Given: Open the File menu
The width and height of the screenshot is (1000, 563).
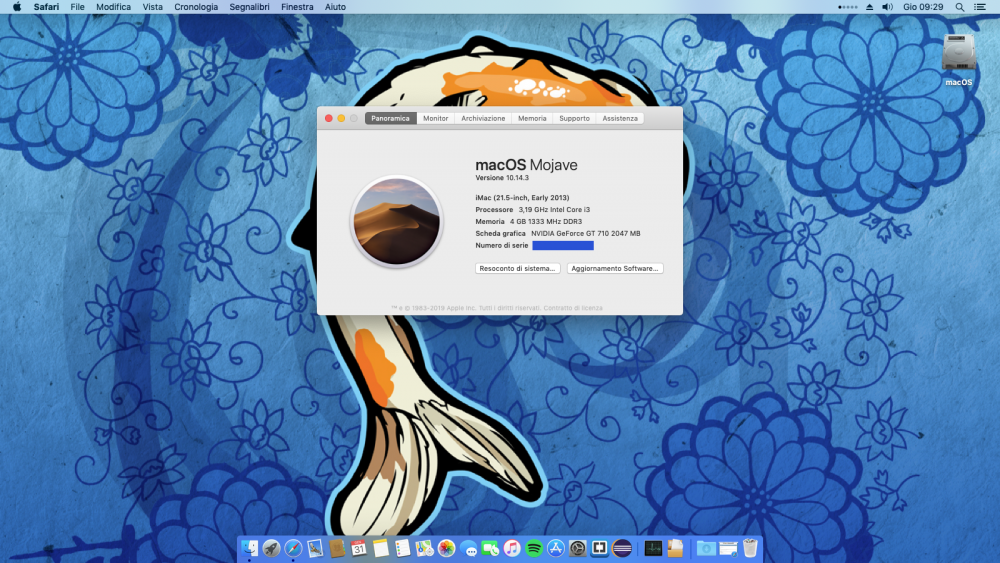Looking at the screenshot, I should point(77,7).
